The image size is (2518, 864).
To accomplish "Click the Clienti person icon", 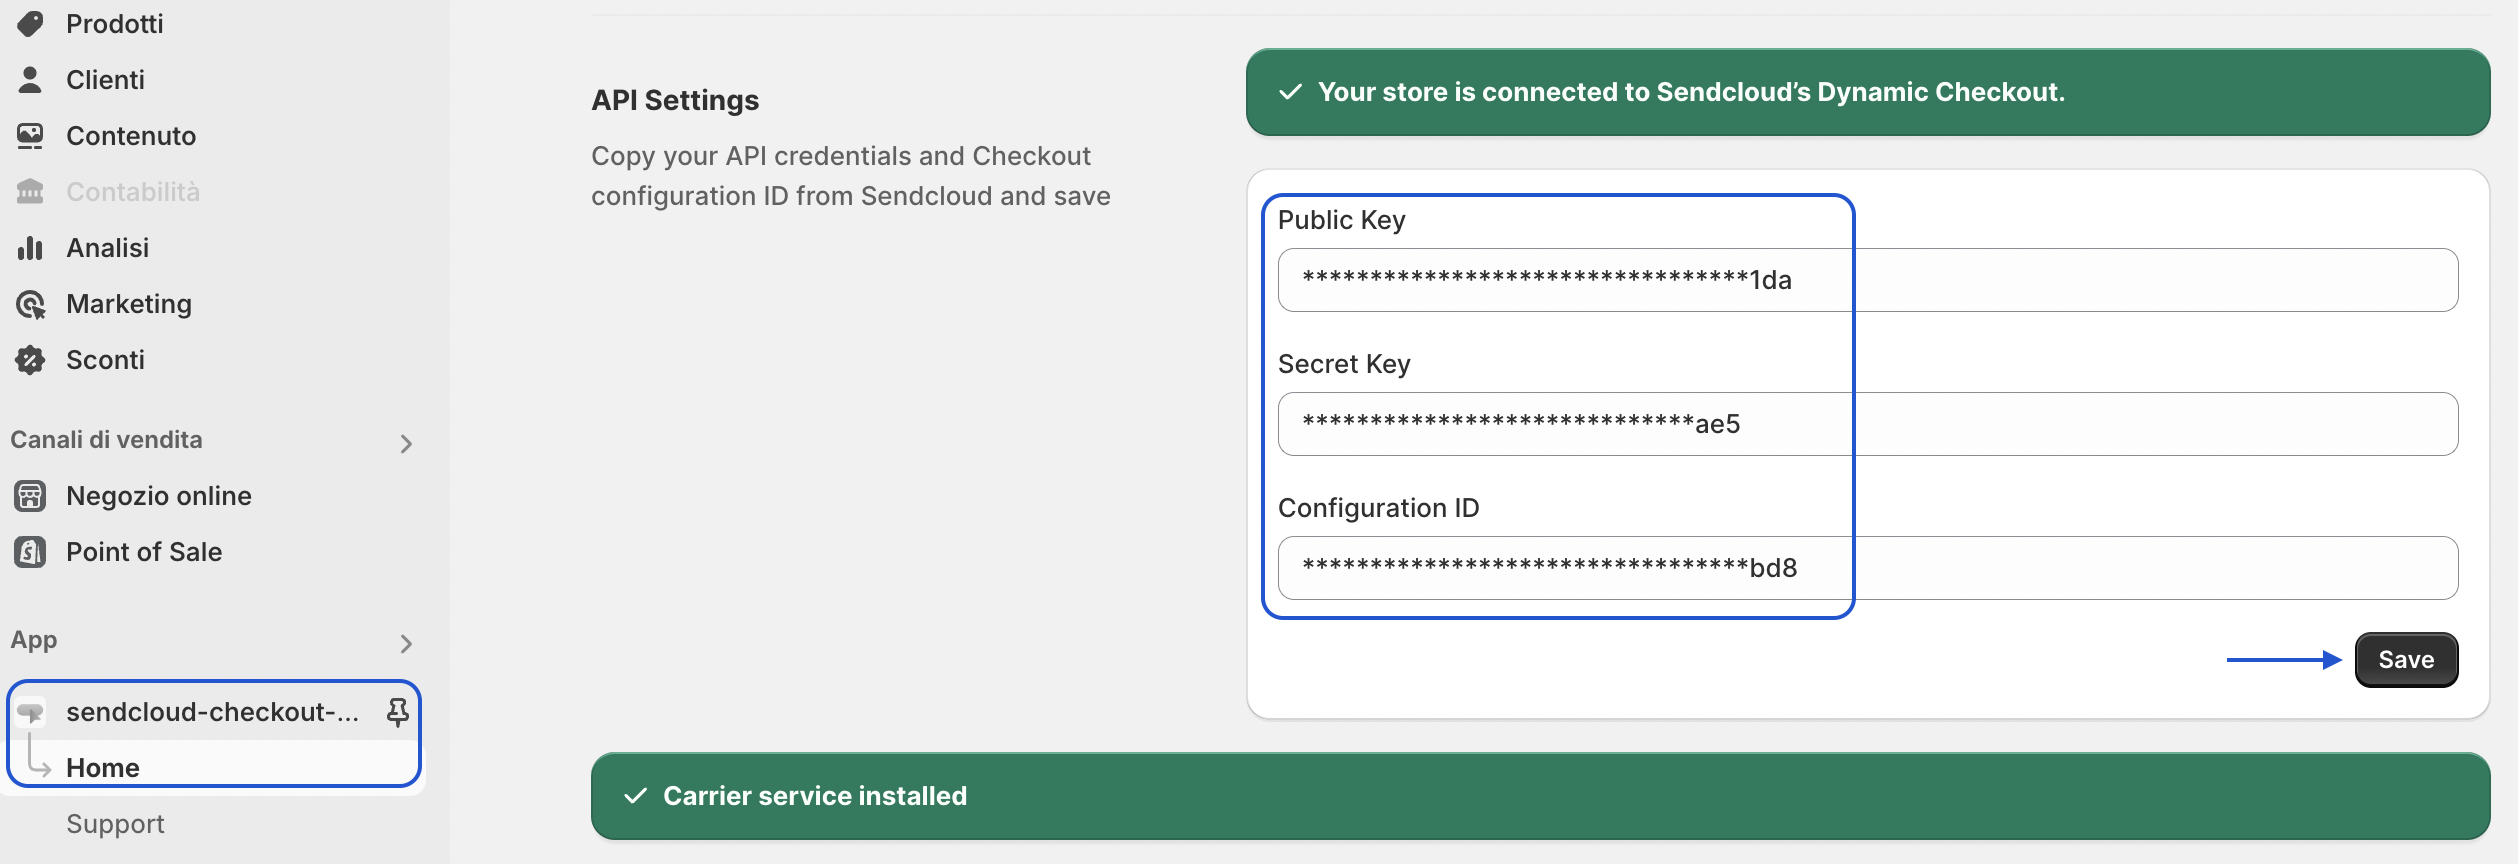I will click(30, 80).
